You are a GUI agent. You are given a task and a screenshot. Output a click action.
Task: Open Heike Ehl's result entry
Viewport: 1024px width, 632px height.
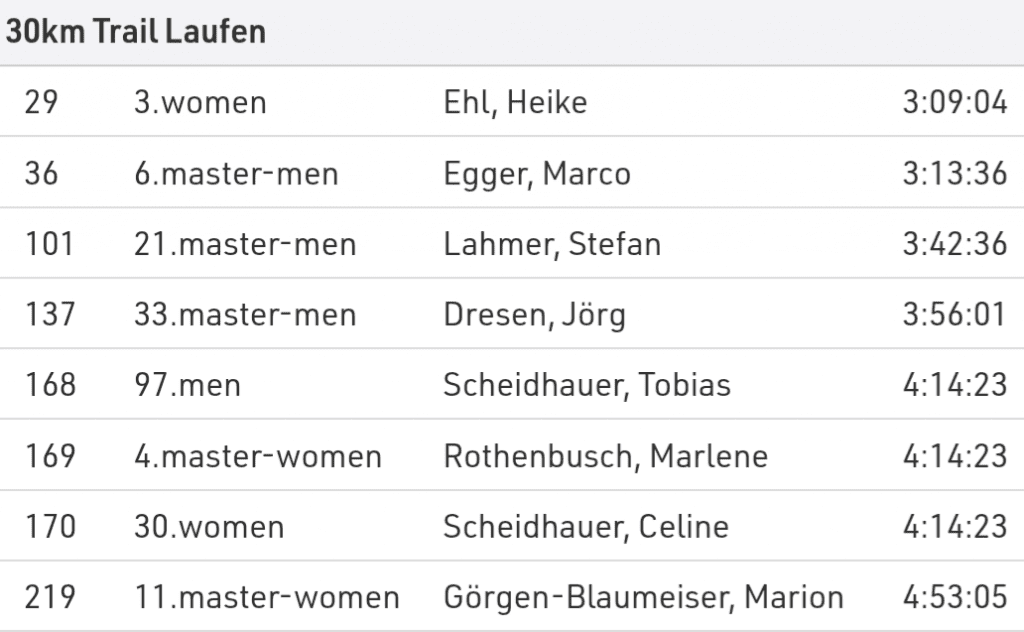(x=515, y=103)
